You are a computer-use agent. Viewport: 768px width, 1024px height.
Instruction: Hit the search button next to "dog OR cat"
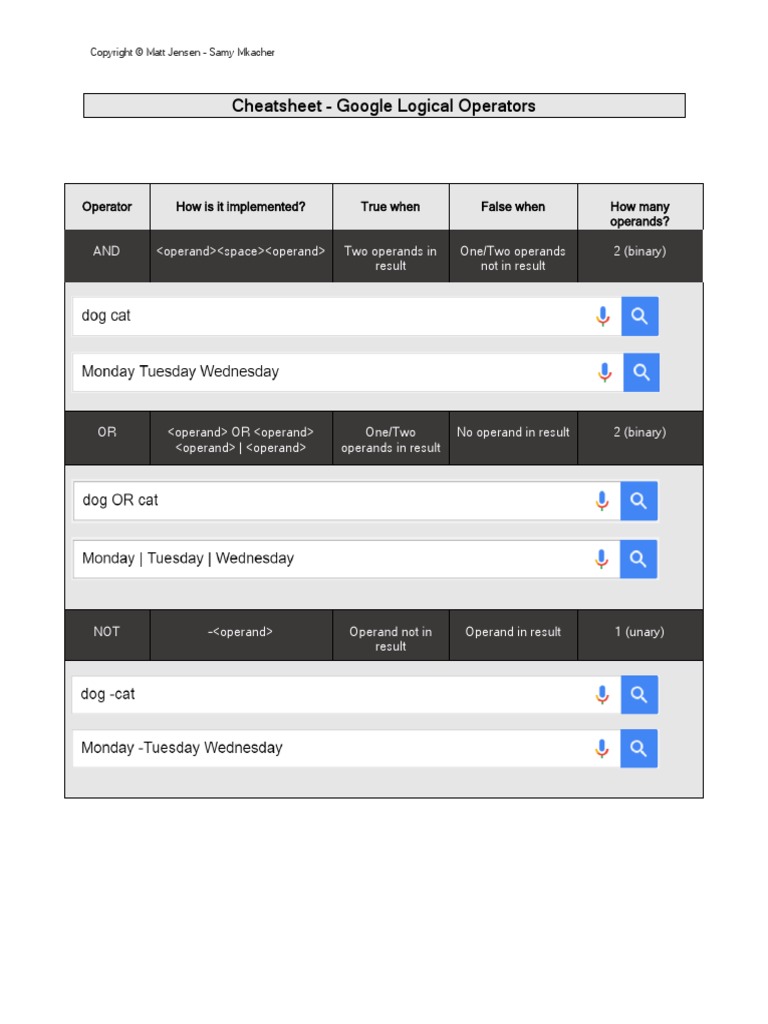(639, 500)
